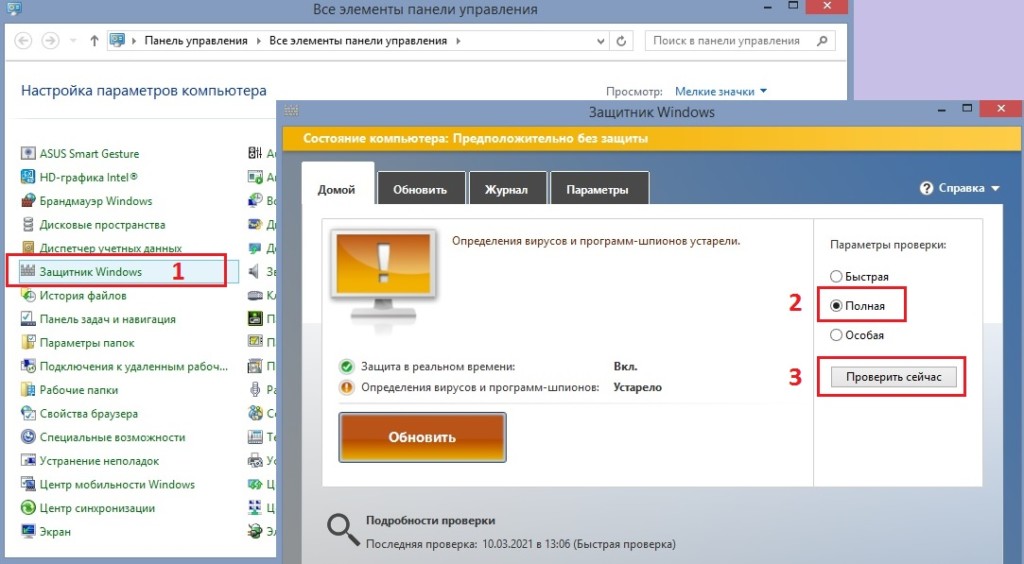Click the Control Panel window icon in title bar
The height and width of the screenshot is (564, 1024).
14,8
